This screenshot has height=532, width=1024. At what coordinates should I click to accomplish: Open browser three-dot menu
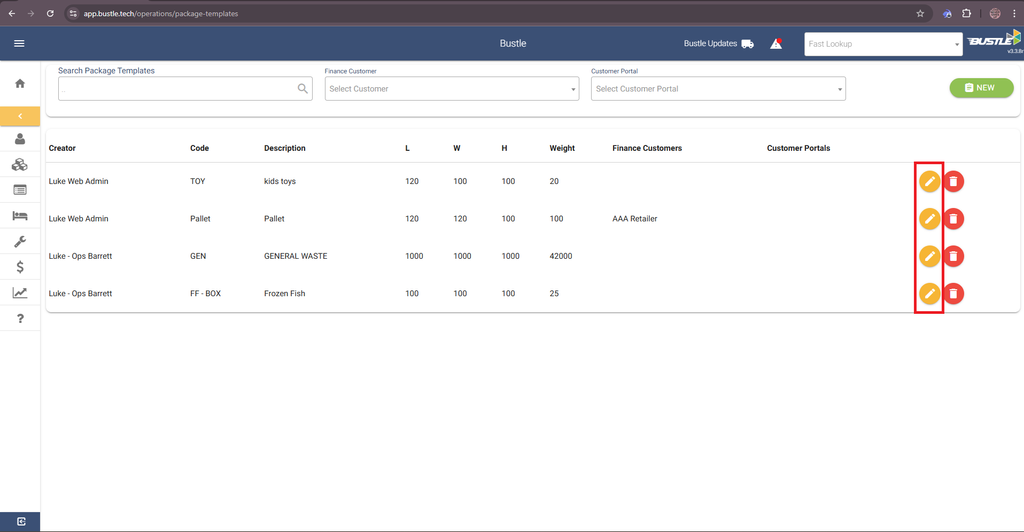pyautogui.click(x=1014, y=13)
